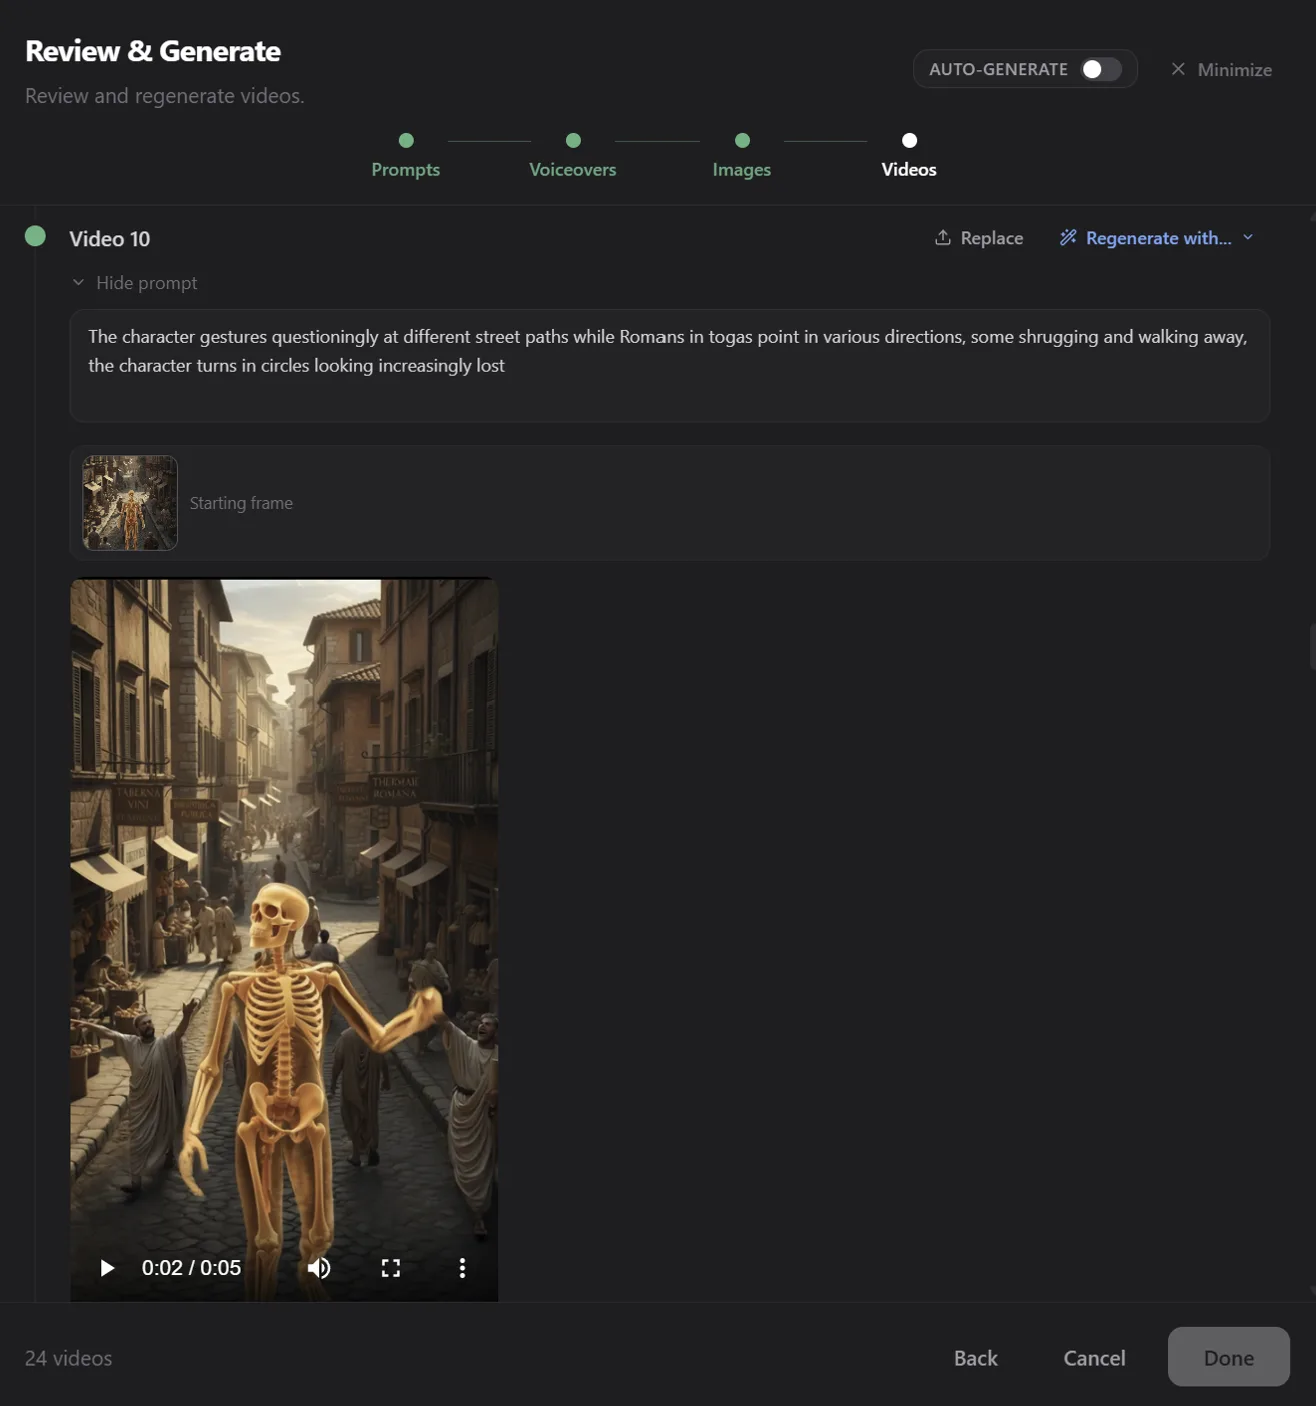Go to the Voiceovers step
Image resolution: width=1316 pixels, height=1406 pixels.
573,156
